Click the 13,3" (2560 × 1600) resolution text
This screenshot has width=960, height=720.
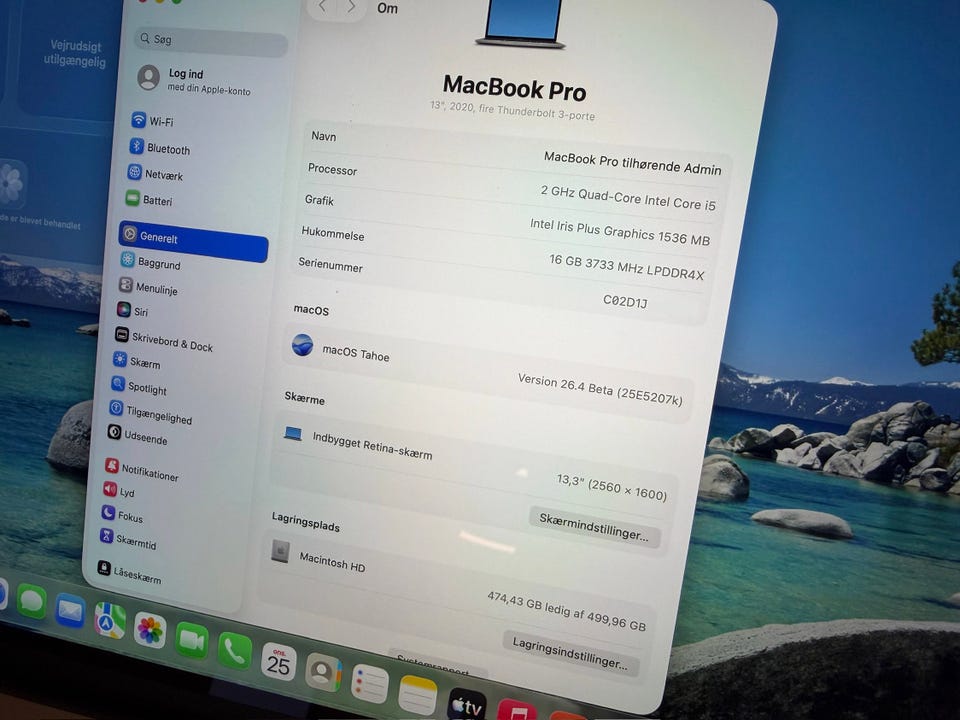(612, 487)
